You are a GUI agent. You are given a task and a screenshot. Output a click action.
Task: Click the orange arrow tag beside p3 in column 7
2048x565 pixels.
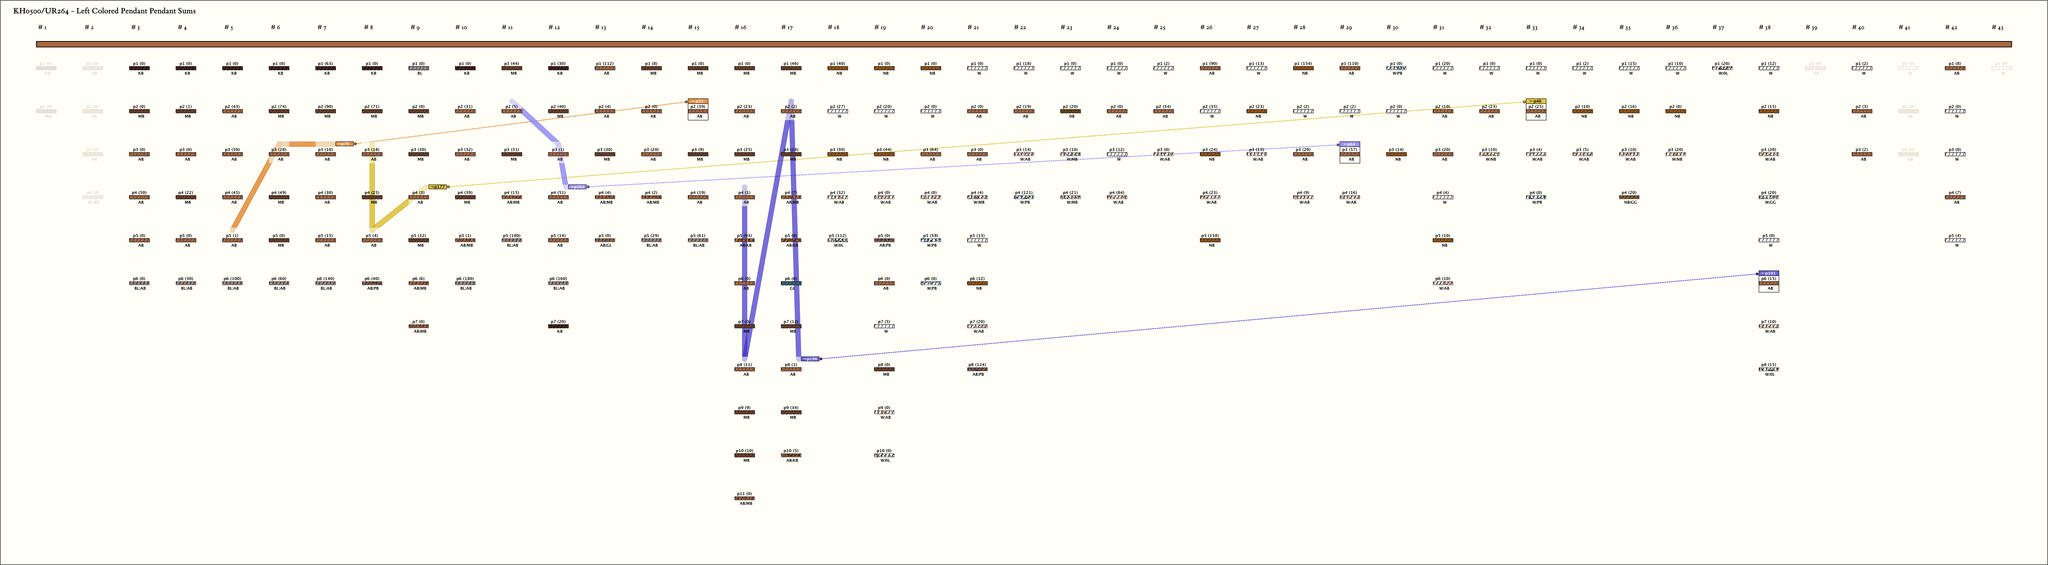(344, 144)
